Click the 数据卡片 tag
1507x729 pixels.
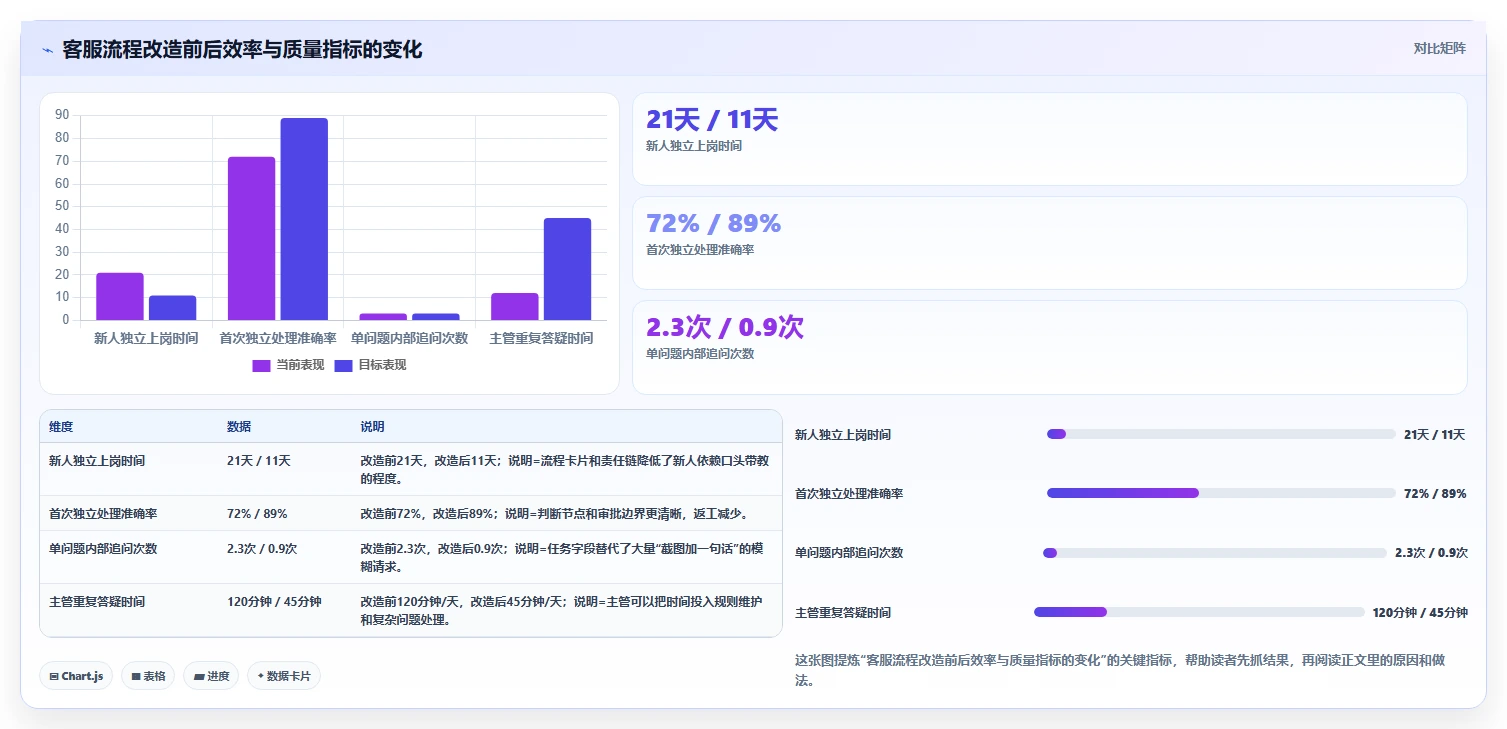(x=284, y=676)
